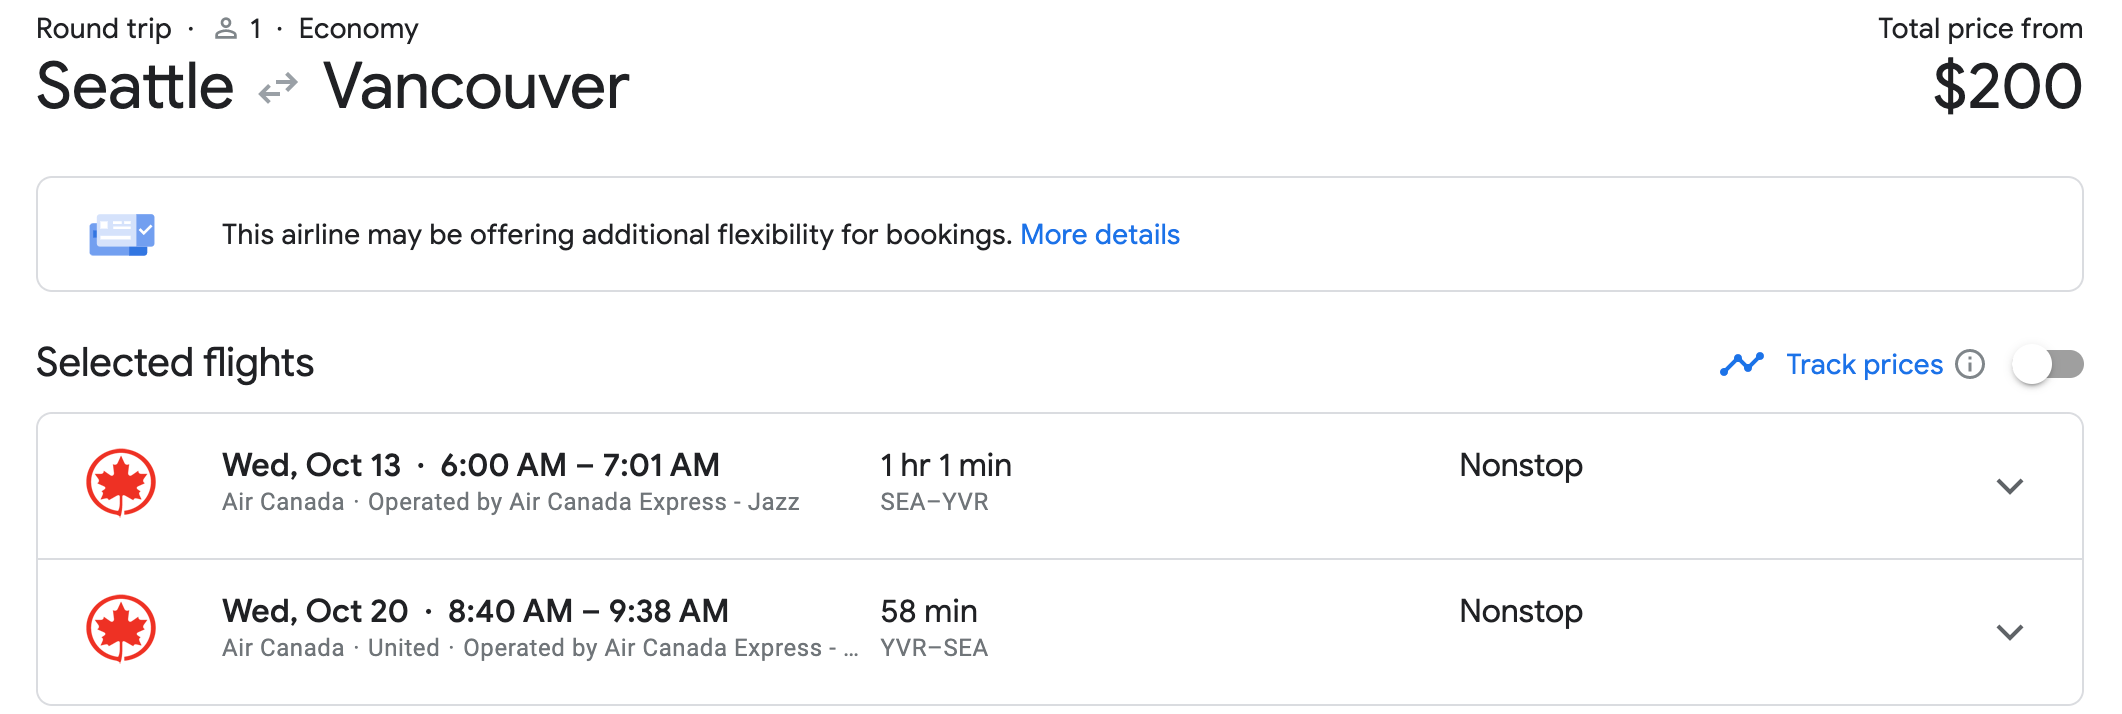Screen dimensions: 2122x714
Task: Click Air Canada logo on Oct 20 flight
Action: (x=121, y=628)
